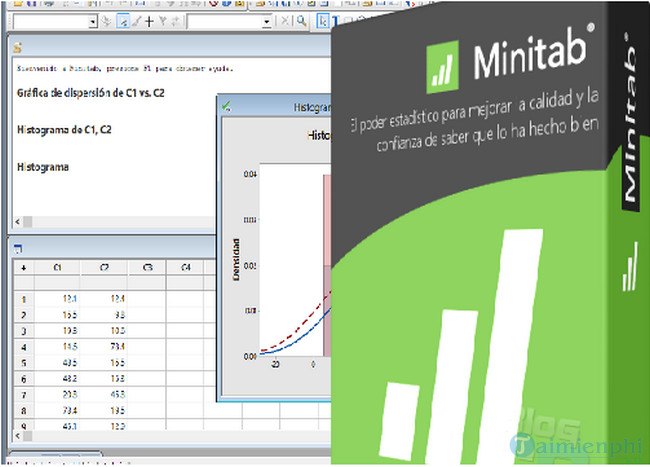This screenshot has width=650, height=467.
Task: Select worksheet row 4 header
Action: (24, 347)
